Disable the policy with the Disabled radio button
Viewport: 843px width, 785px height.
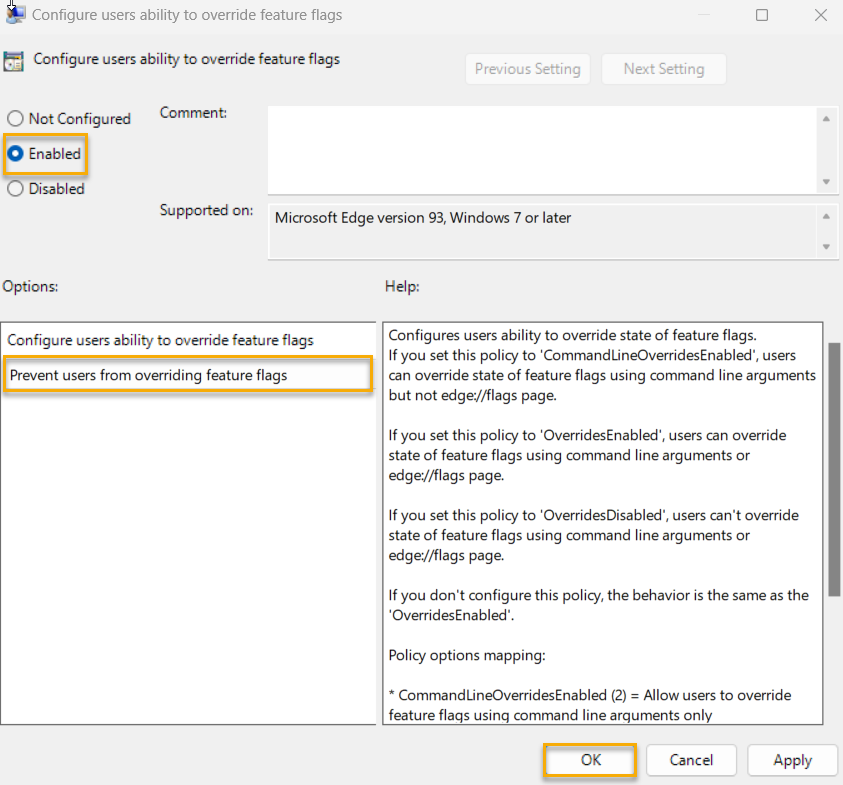[x=15, y=188]
